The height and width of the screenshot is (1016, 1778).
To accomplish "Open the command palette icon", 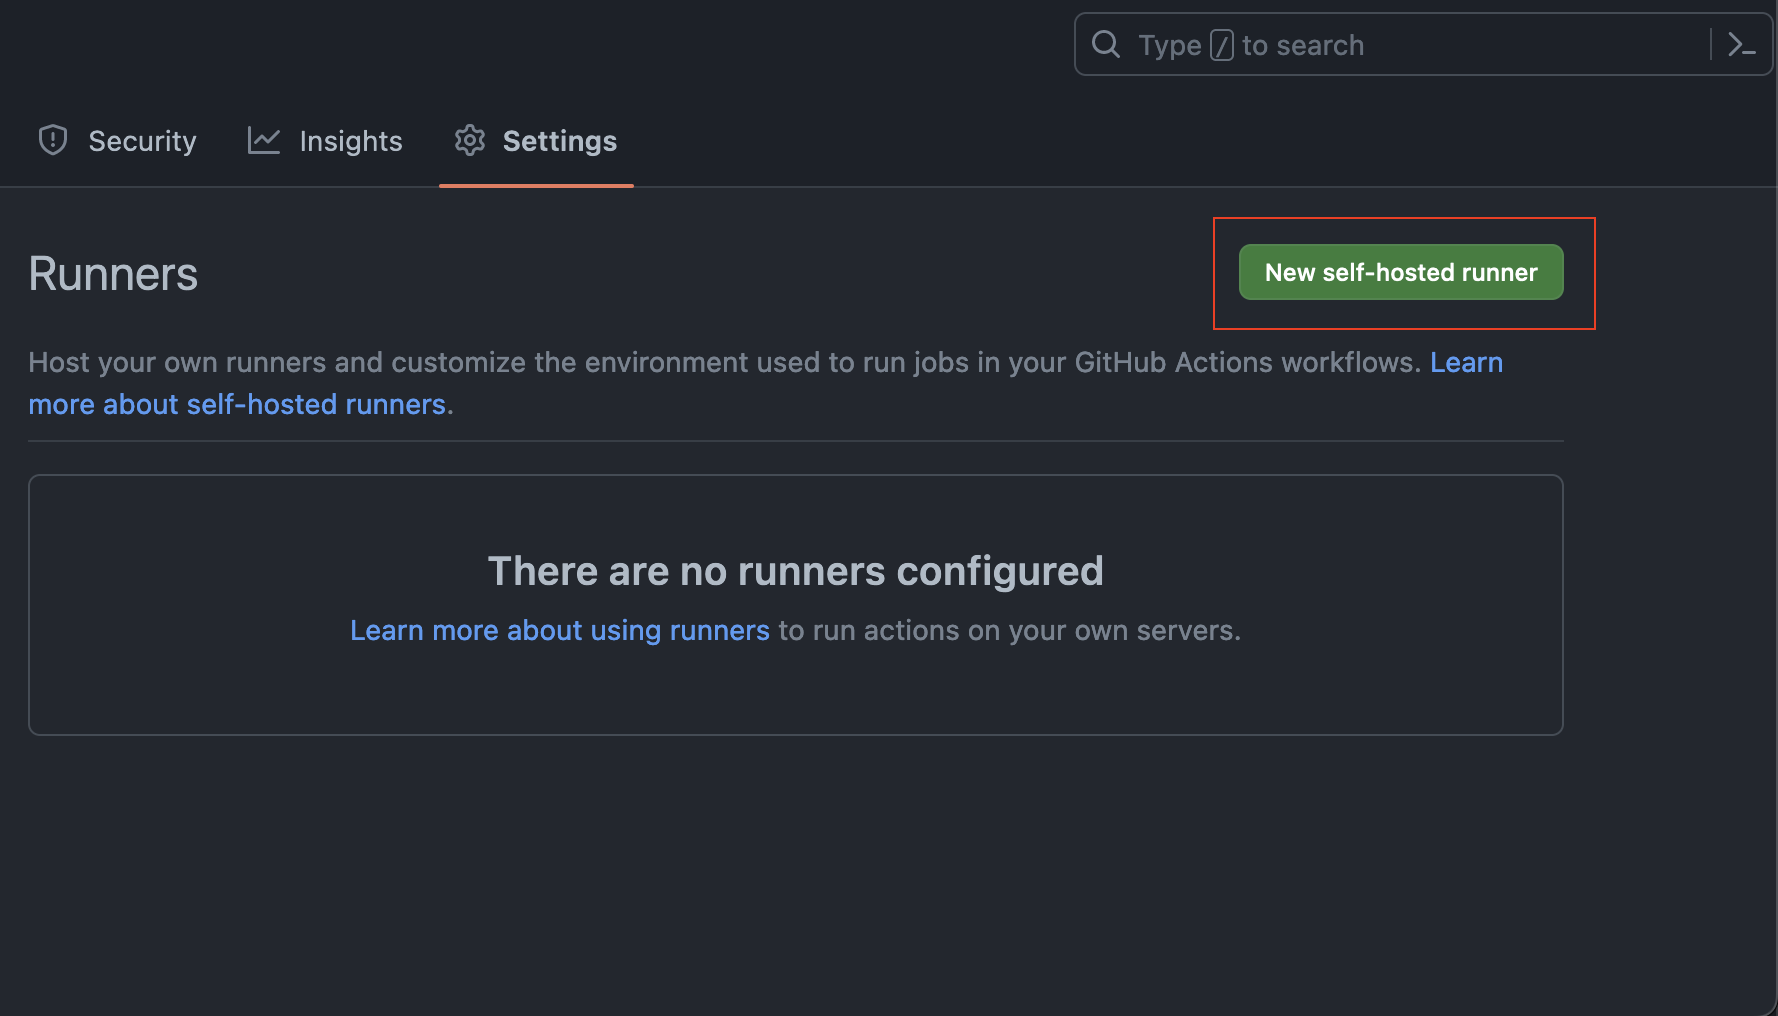I will coord(1741,45).
